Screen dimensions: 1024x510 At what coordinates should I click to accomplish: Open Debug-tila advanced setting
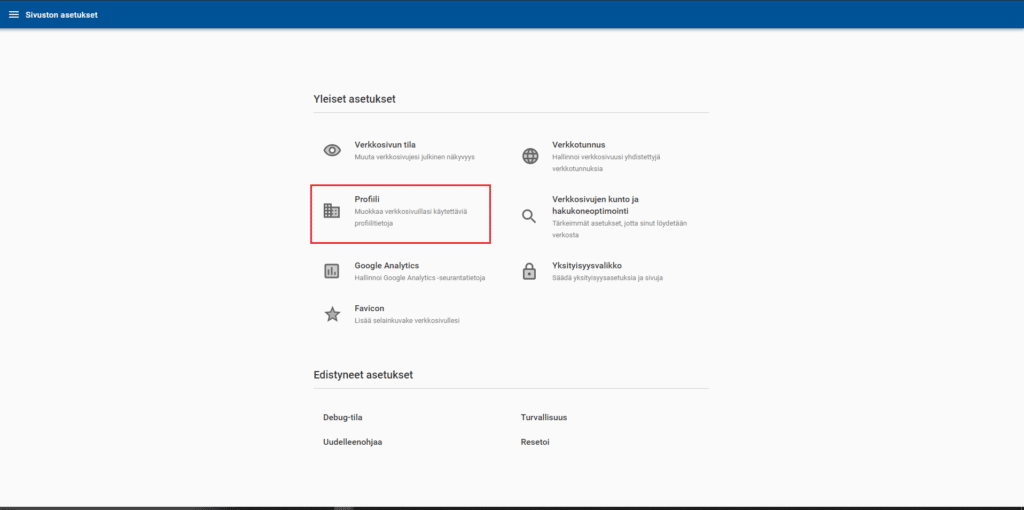(341, 417)
